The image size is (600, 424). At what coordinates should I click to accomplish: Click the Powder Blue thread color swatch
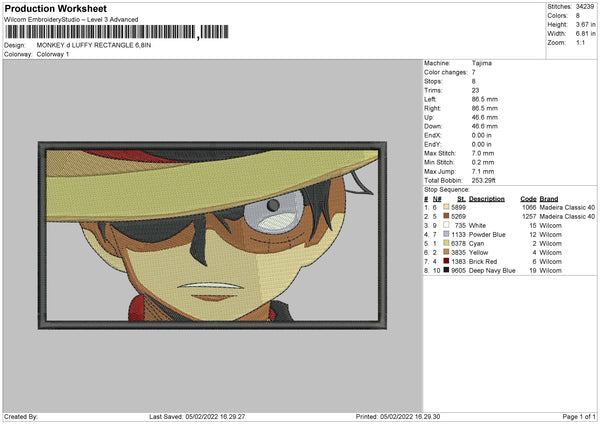[x=446, y=234]
